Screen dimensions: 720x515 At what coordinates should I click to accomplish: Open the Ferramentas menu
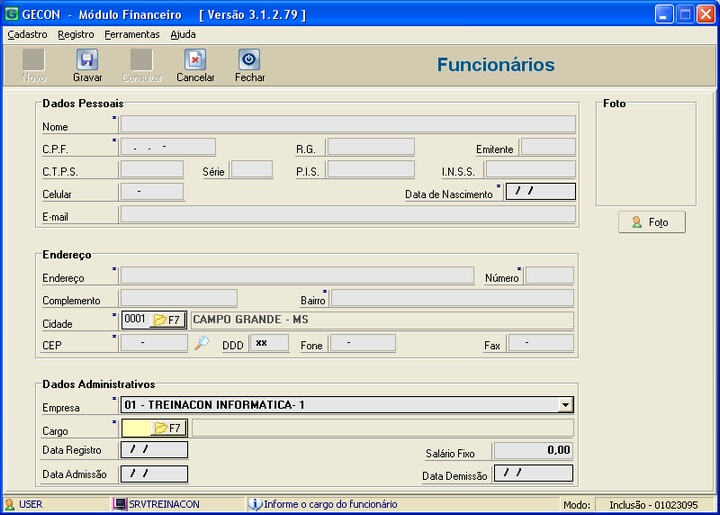pos(132,34)
